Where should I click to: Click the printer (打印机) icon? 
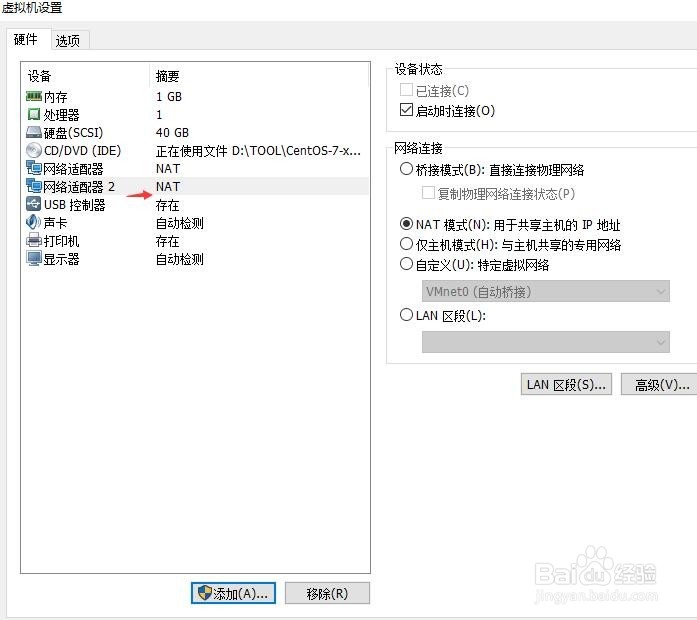tap(34, 240)
